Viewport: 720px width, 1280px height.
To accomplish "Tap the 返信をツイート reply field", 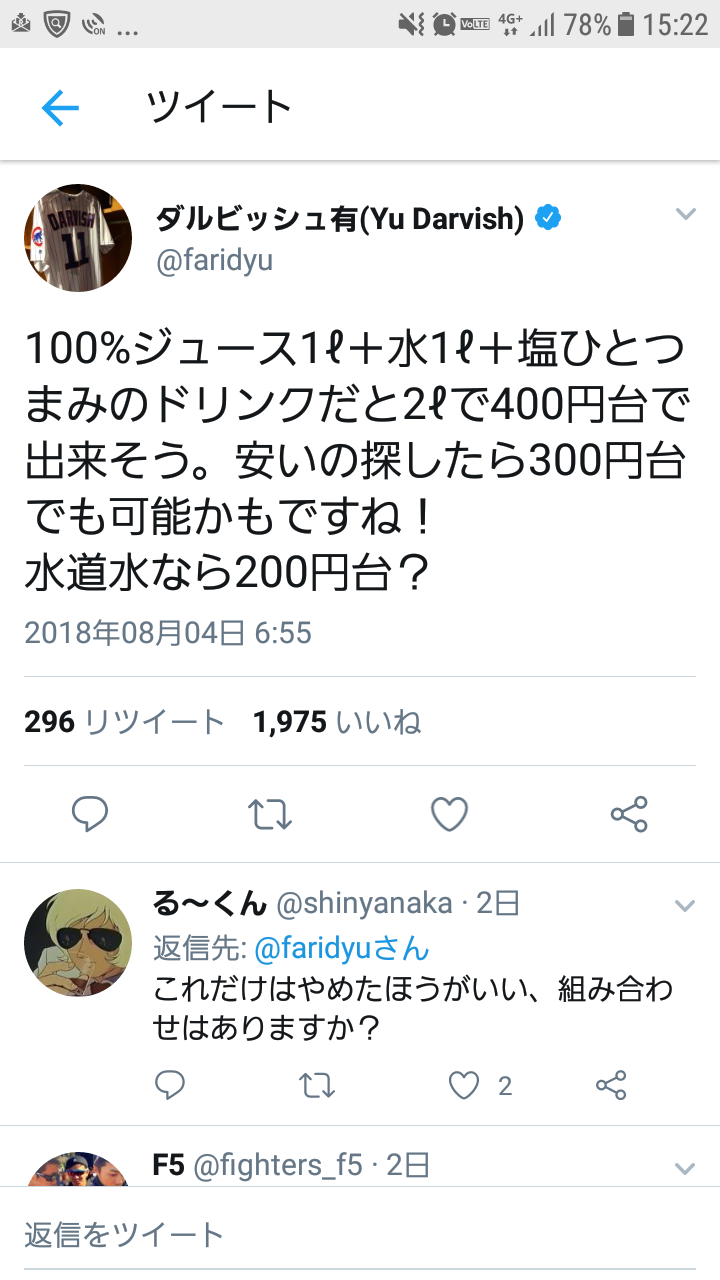I will click(360, 1234).
